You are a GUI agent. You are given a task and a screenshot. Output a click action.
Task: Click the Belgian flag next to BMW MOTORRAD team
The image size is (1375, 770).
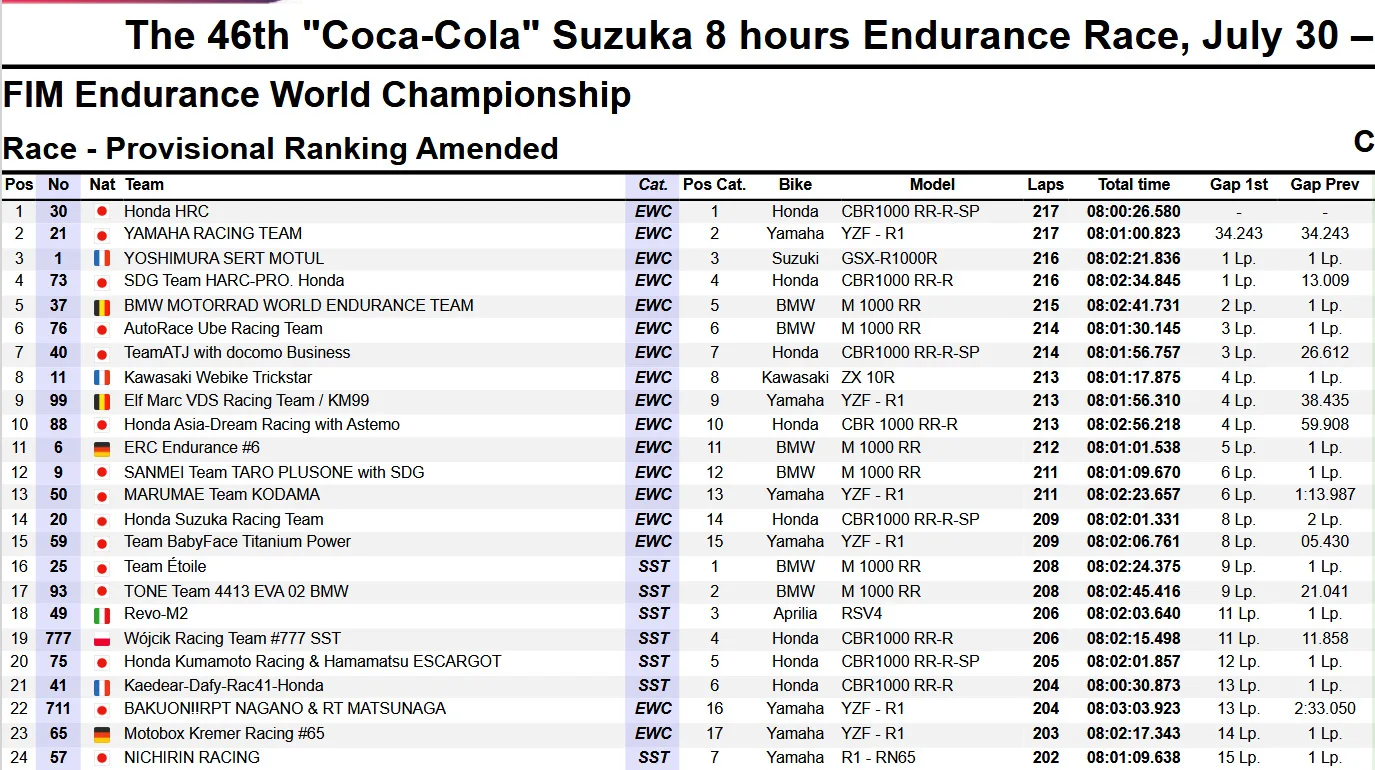[101, 306]
